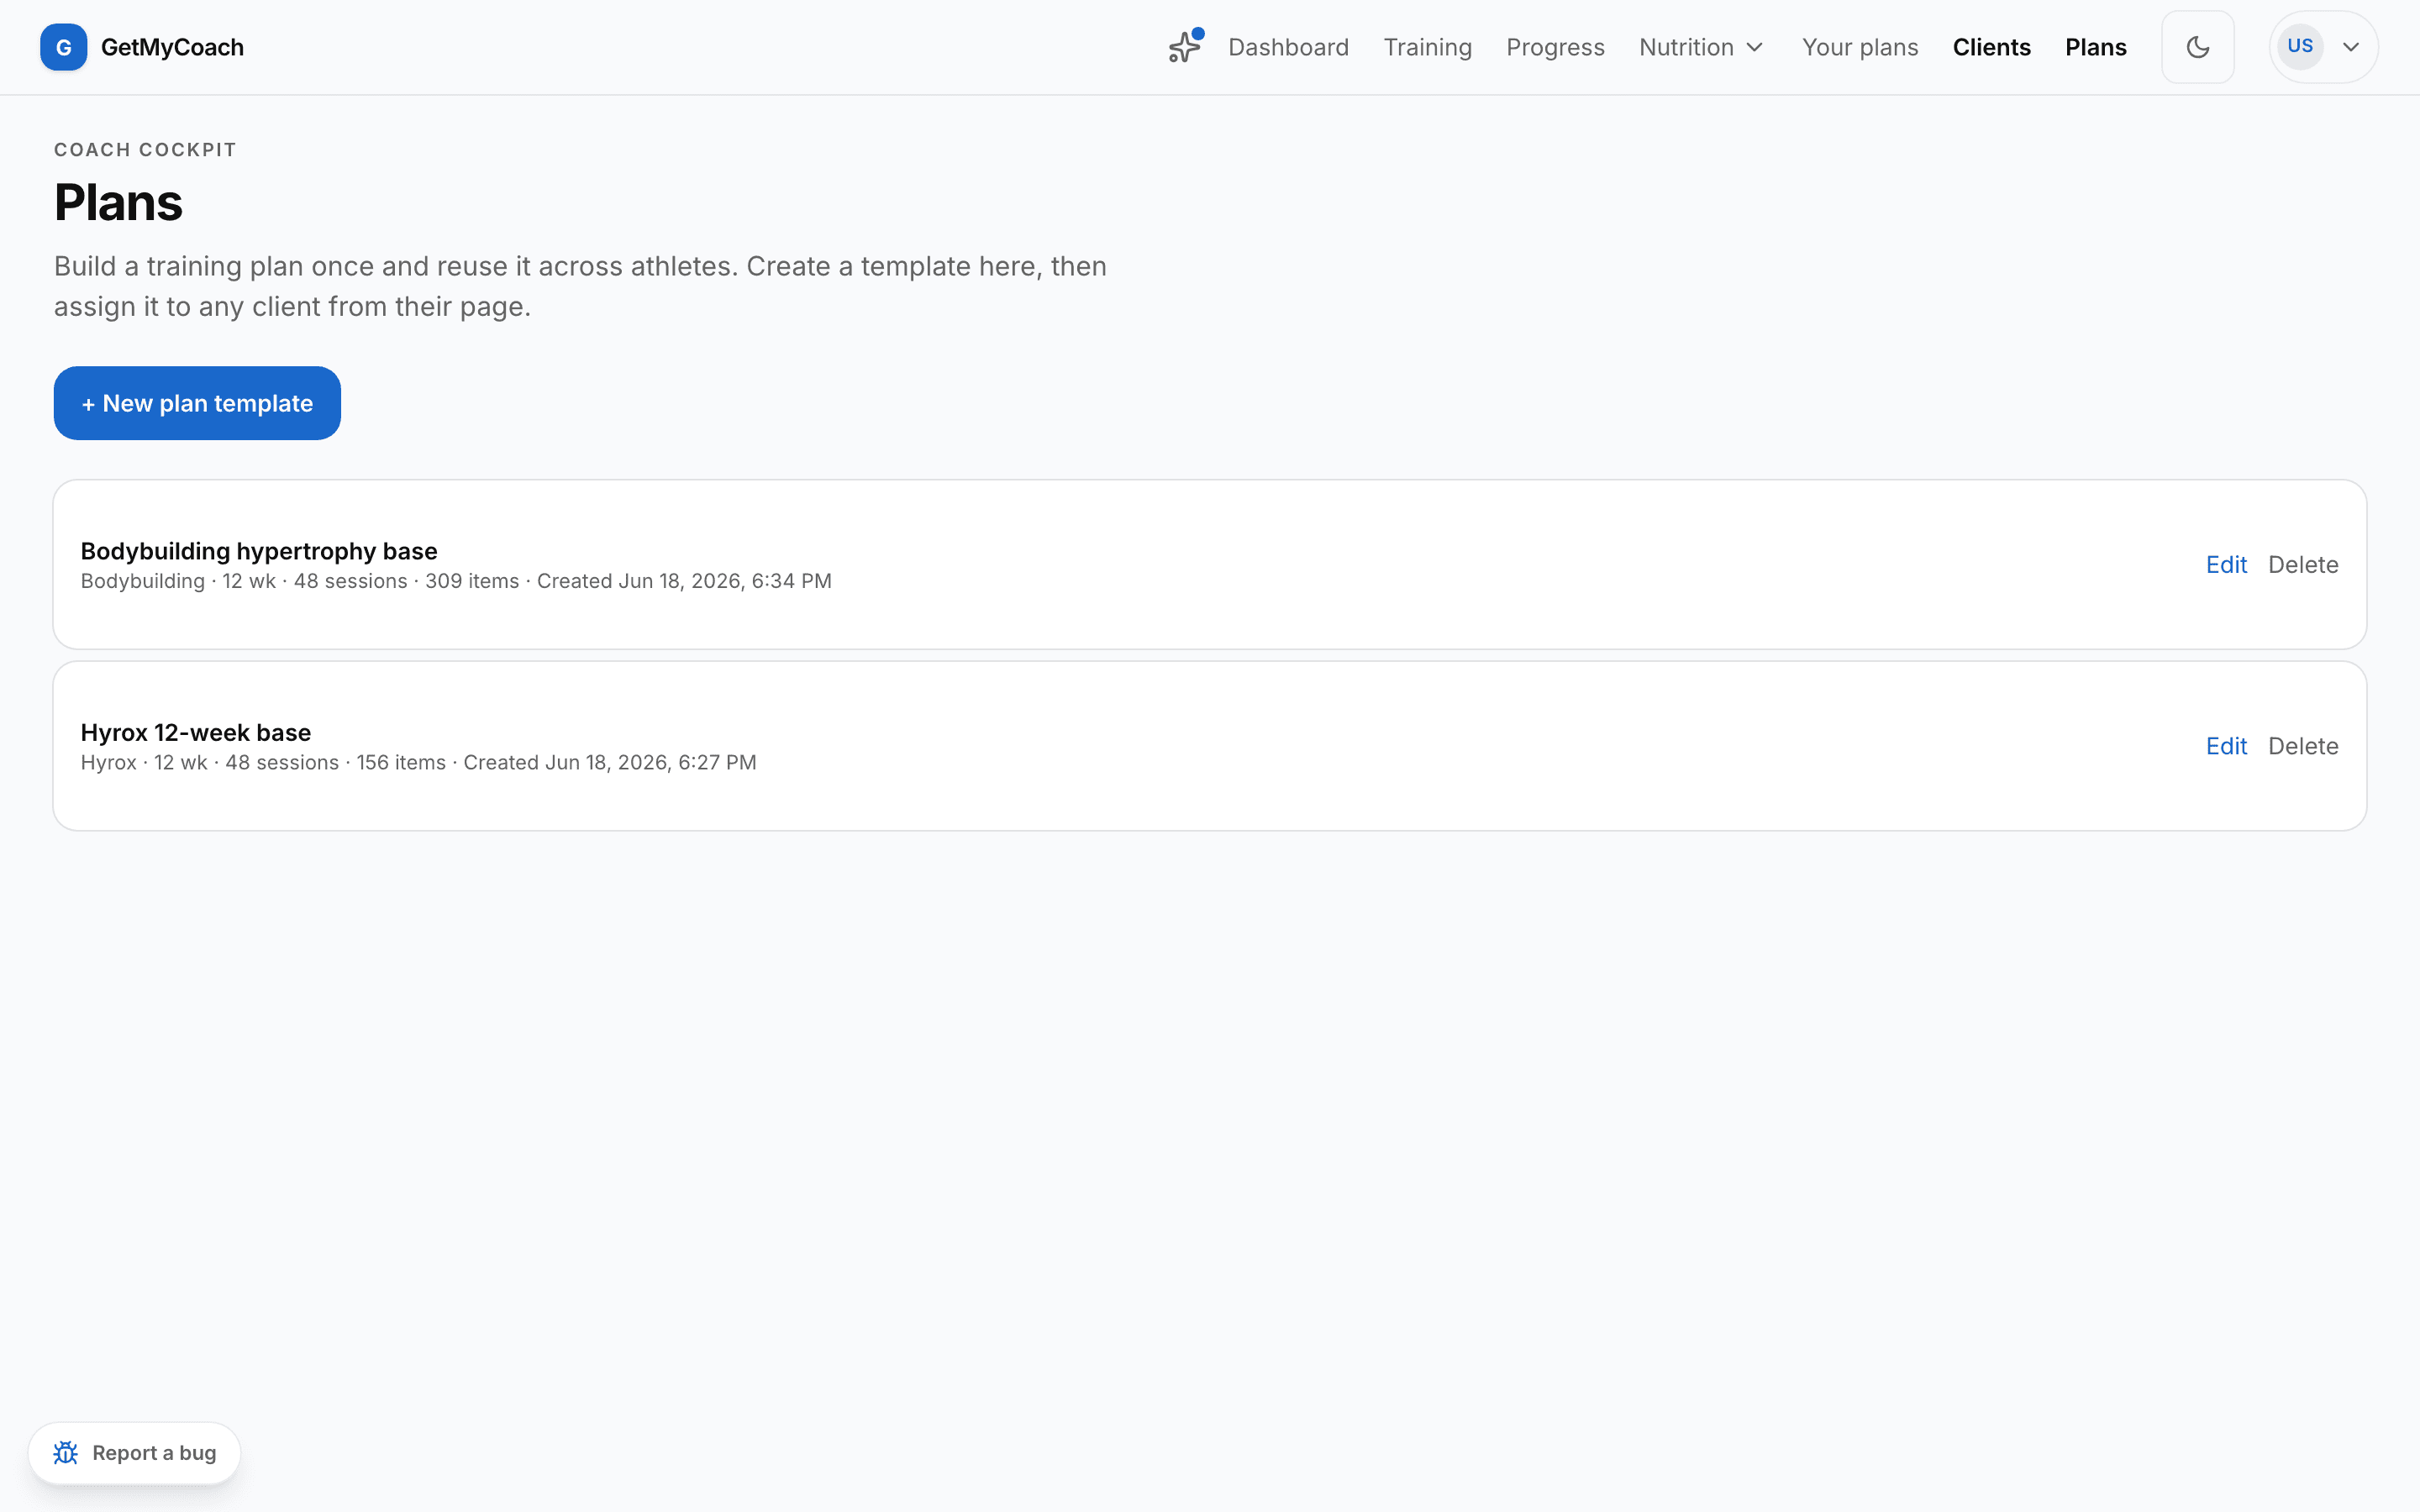This screenshot has height=1512, width=2420.
Task: Click the Bodybuilding plan details line with 309 items
Action: click(x=456, y=581)
